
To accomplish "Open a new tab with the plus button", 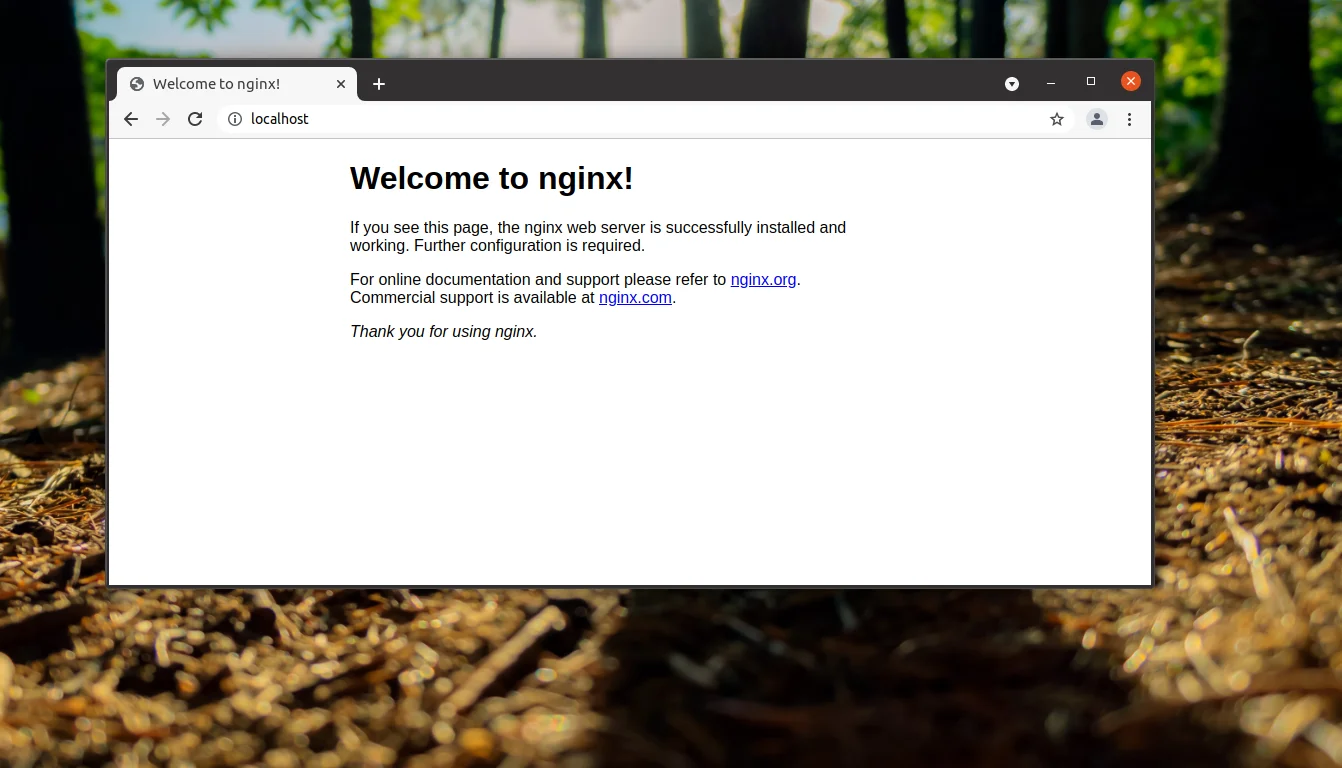I will (378, 85).
